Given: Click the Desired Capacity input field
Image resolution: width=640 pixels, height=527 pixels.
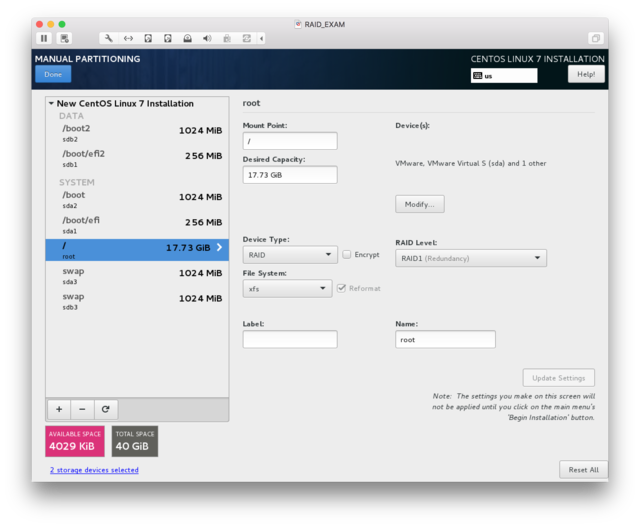Looking at the screenshot, I should click(x=290, y=175).
